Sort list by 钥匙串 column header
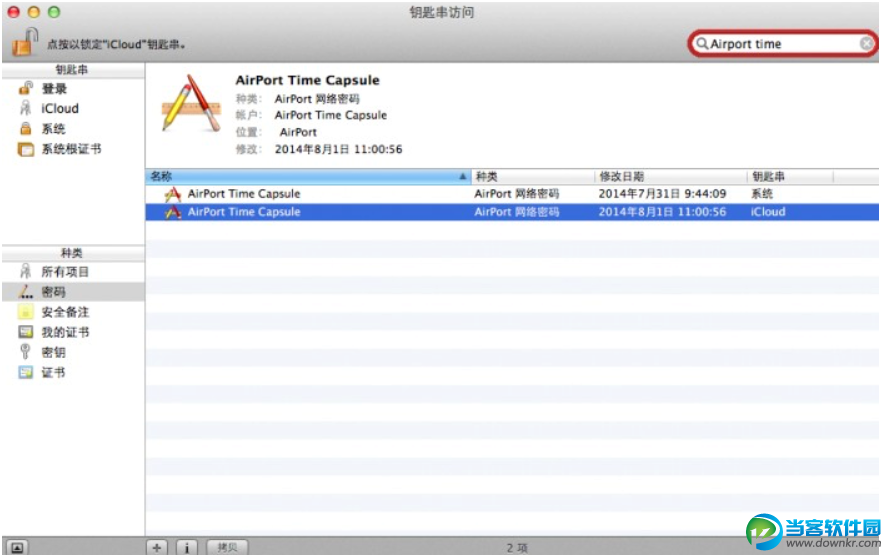 coord(790,177)
